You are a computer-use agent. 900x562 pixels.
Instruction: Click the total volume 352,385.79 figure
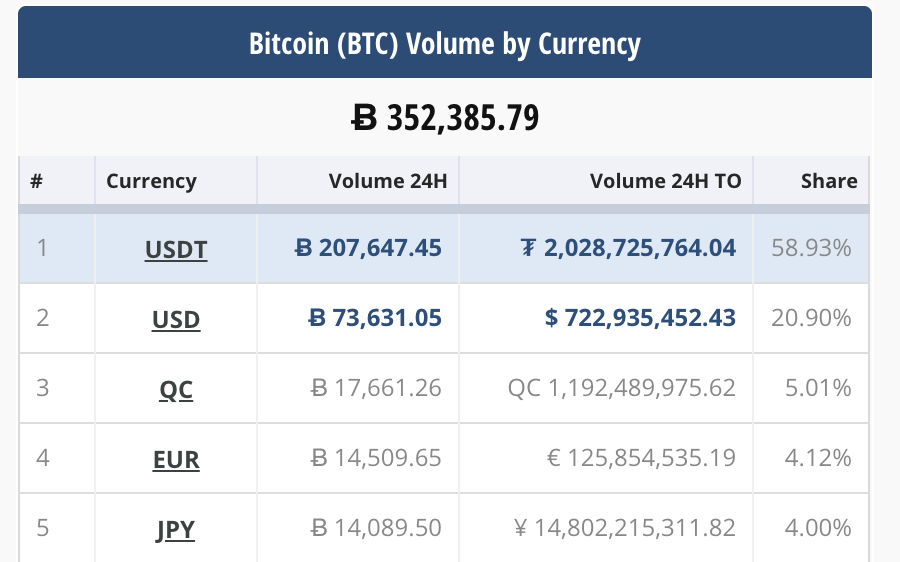(445, 118)
